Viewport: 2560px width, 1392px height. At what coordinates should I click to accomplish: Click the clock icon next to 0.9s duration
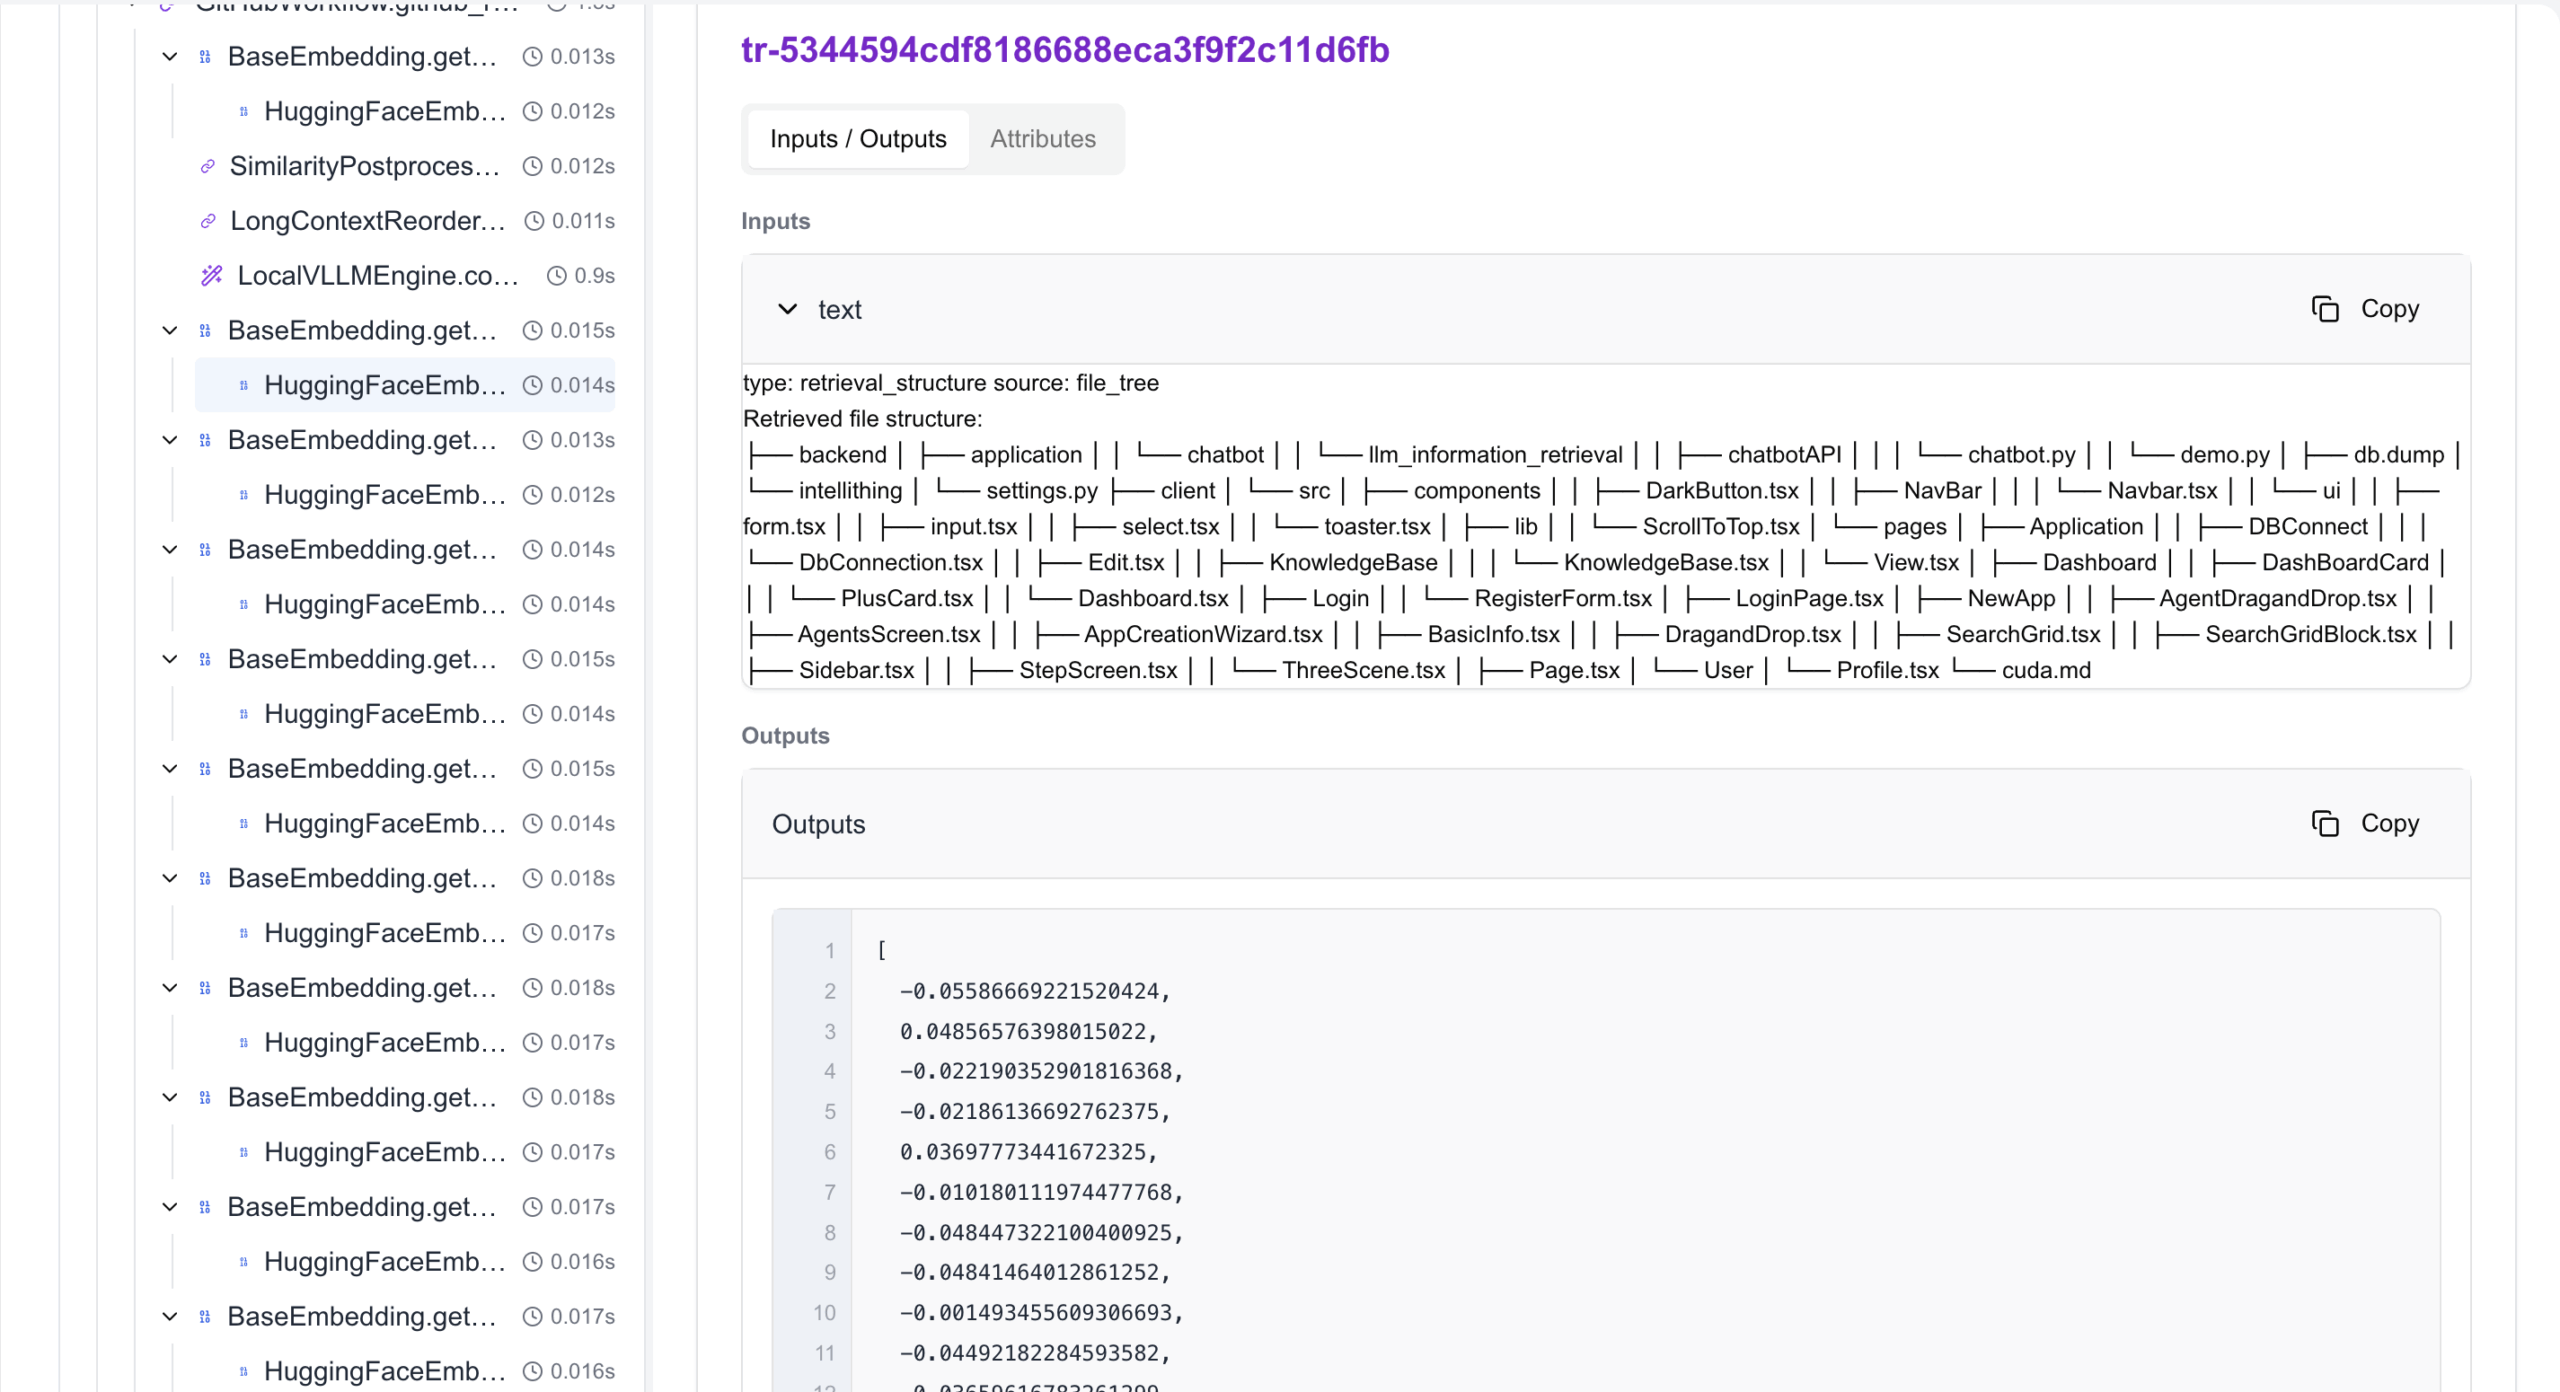[556, 275]
